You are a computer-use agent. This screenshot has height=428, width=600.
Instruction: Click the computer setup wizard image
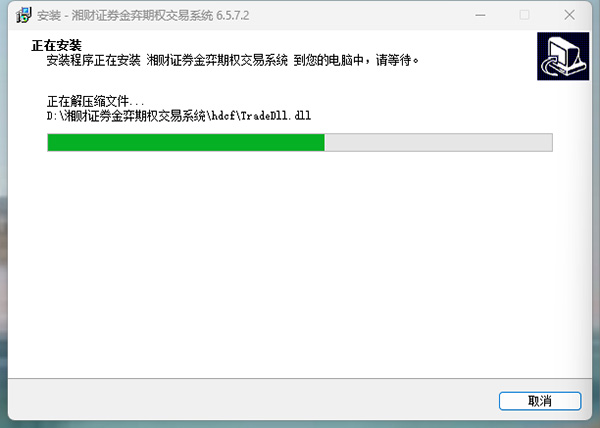563,56
